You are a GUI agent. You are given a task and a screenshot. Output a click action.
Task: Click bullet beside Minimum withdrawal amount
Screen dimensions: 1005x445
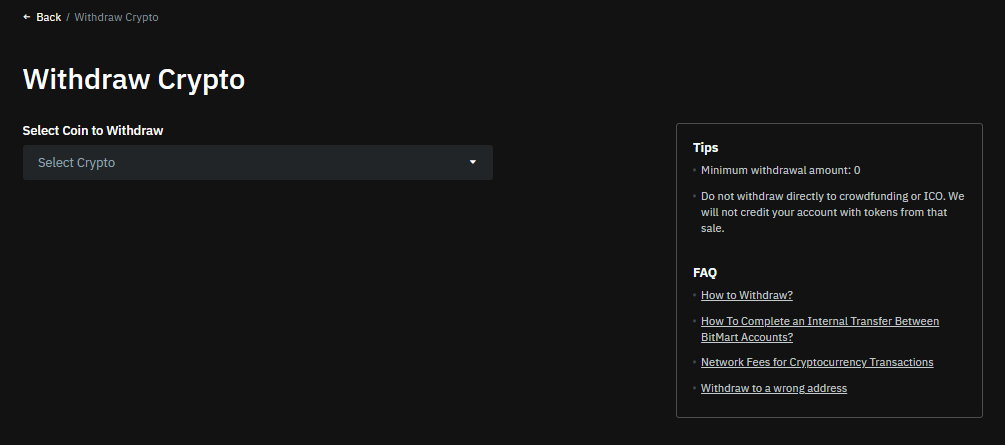click(694, 171)
